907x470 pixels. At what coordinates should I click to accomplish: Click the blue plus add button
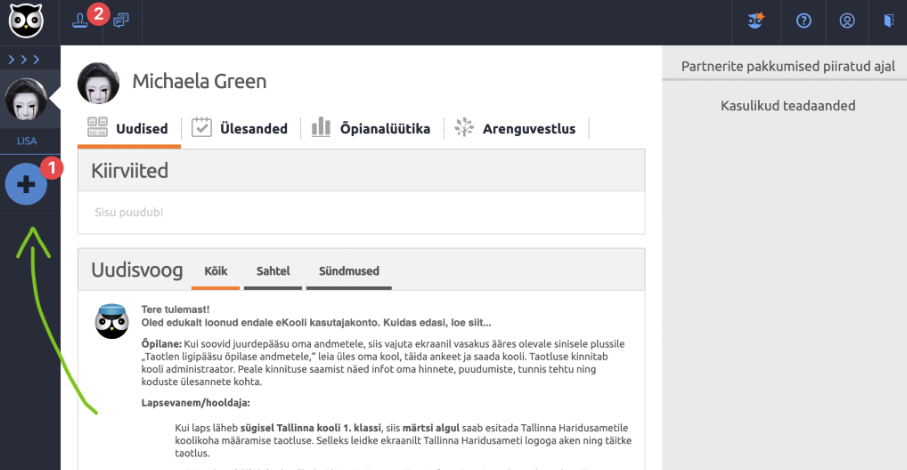point(26,185)
